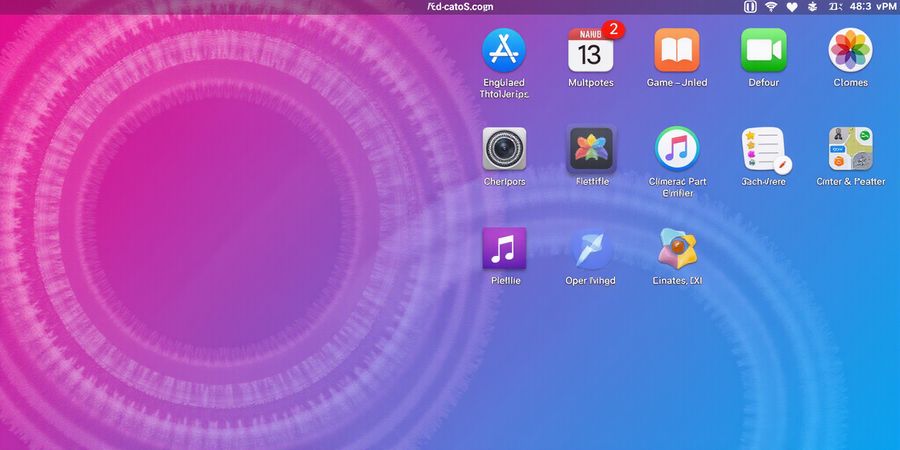900x450 pixels.
Task: Click the bug-like icon in menu bar
Action: (x=812, y=7)
